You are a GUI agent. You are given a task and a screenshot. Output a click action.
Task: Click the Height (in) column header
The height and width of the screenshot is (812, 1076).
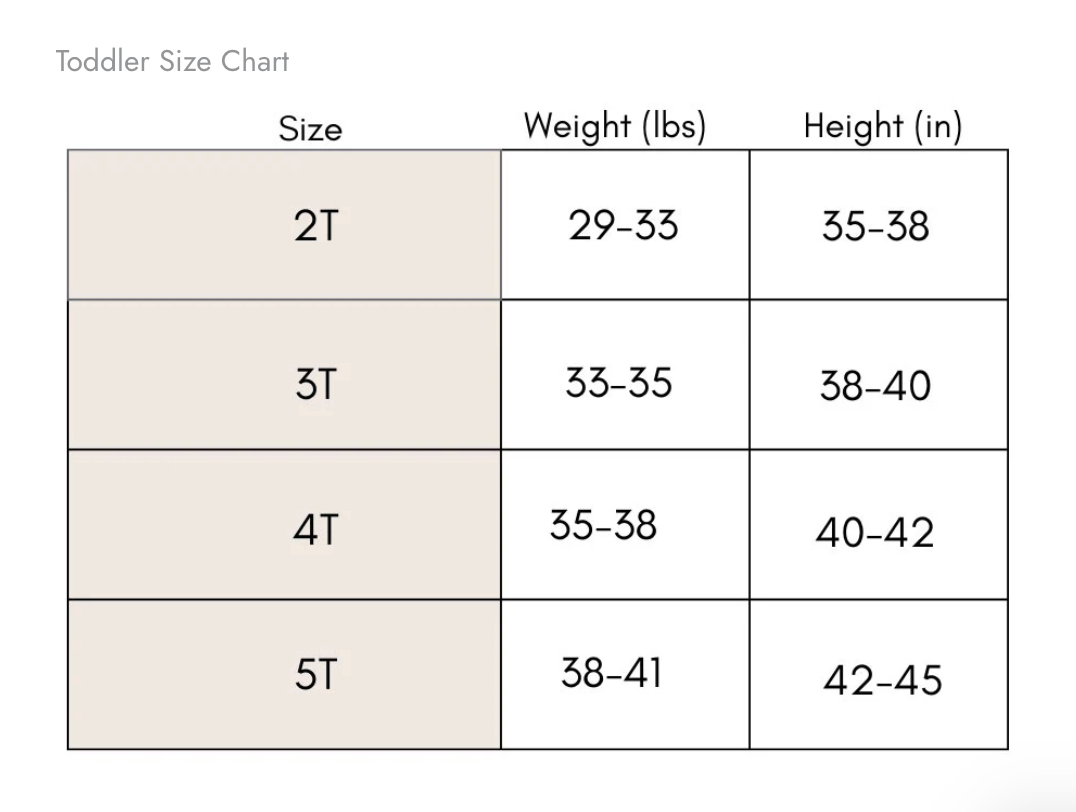click(882, 127)
